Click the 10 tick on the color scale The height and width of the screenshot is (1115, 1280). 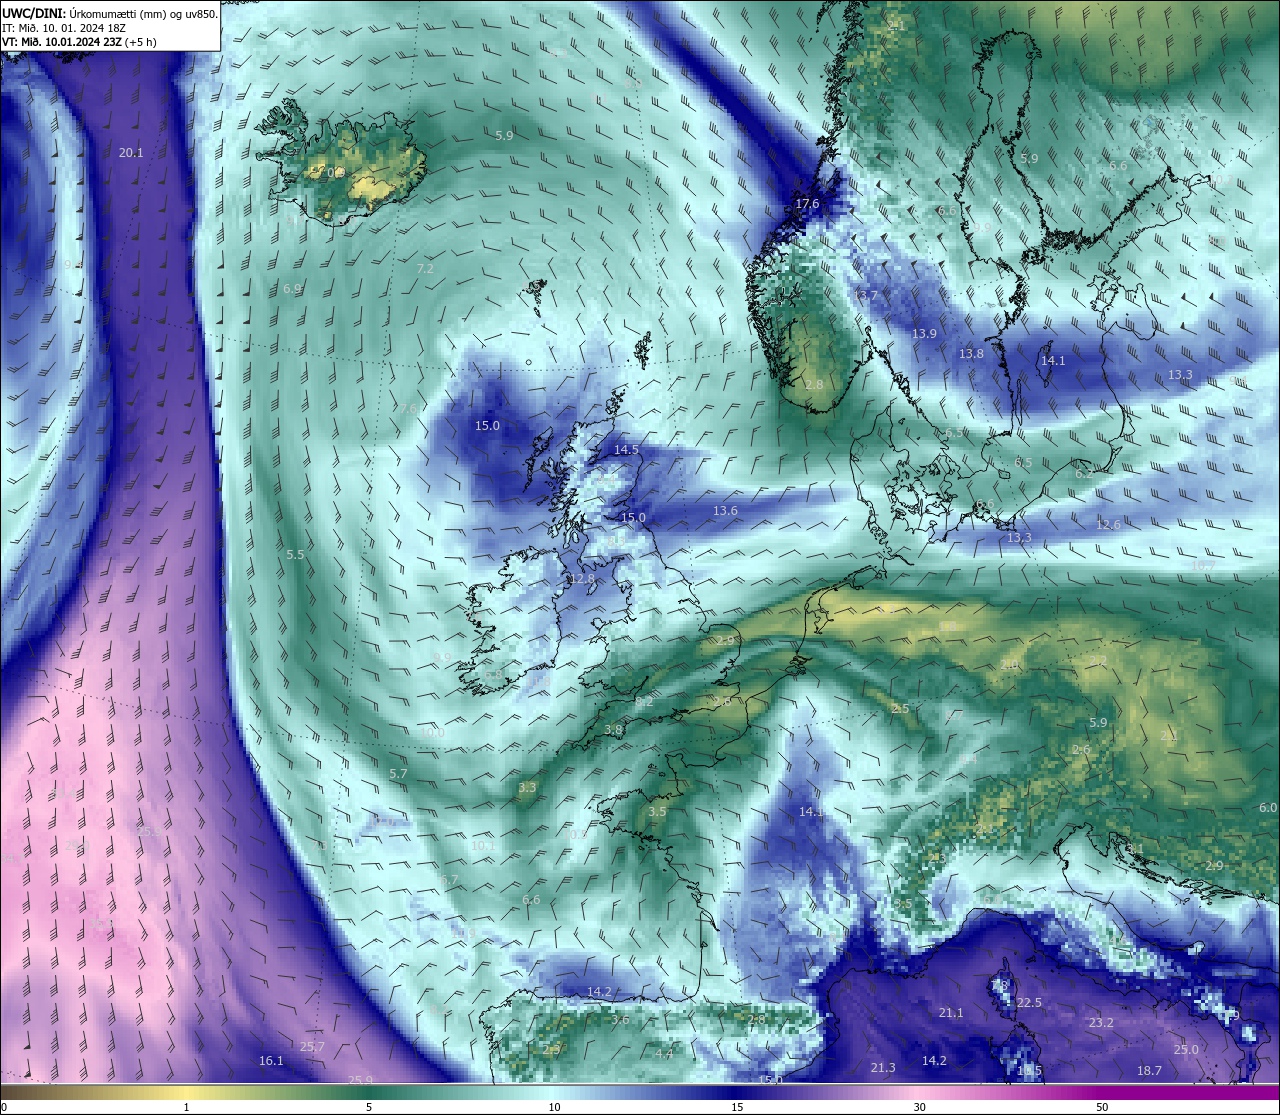(554, 1107)
